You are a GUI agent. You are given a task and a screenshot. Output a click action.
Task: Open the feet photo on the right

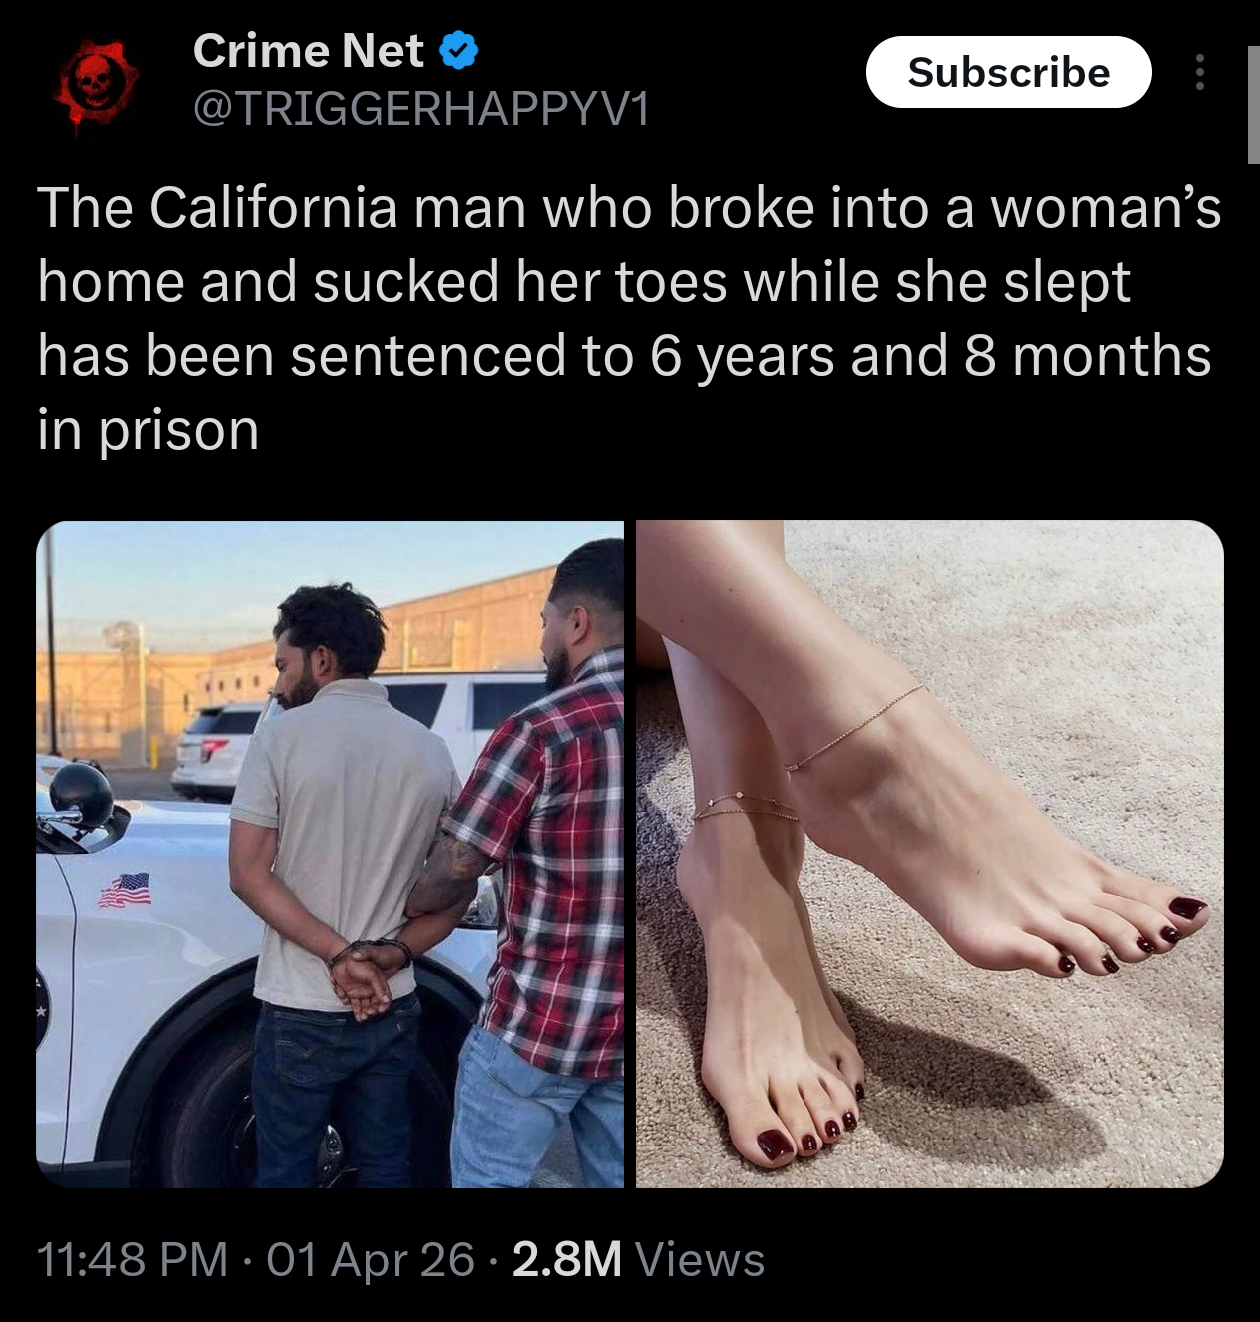(x=930, y=854)
